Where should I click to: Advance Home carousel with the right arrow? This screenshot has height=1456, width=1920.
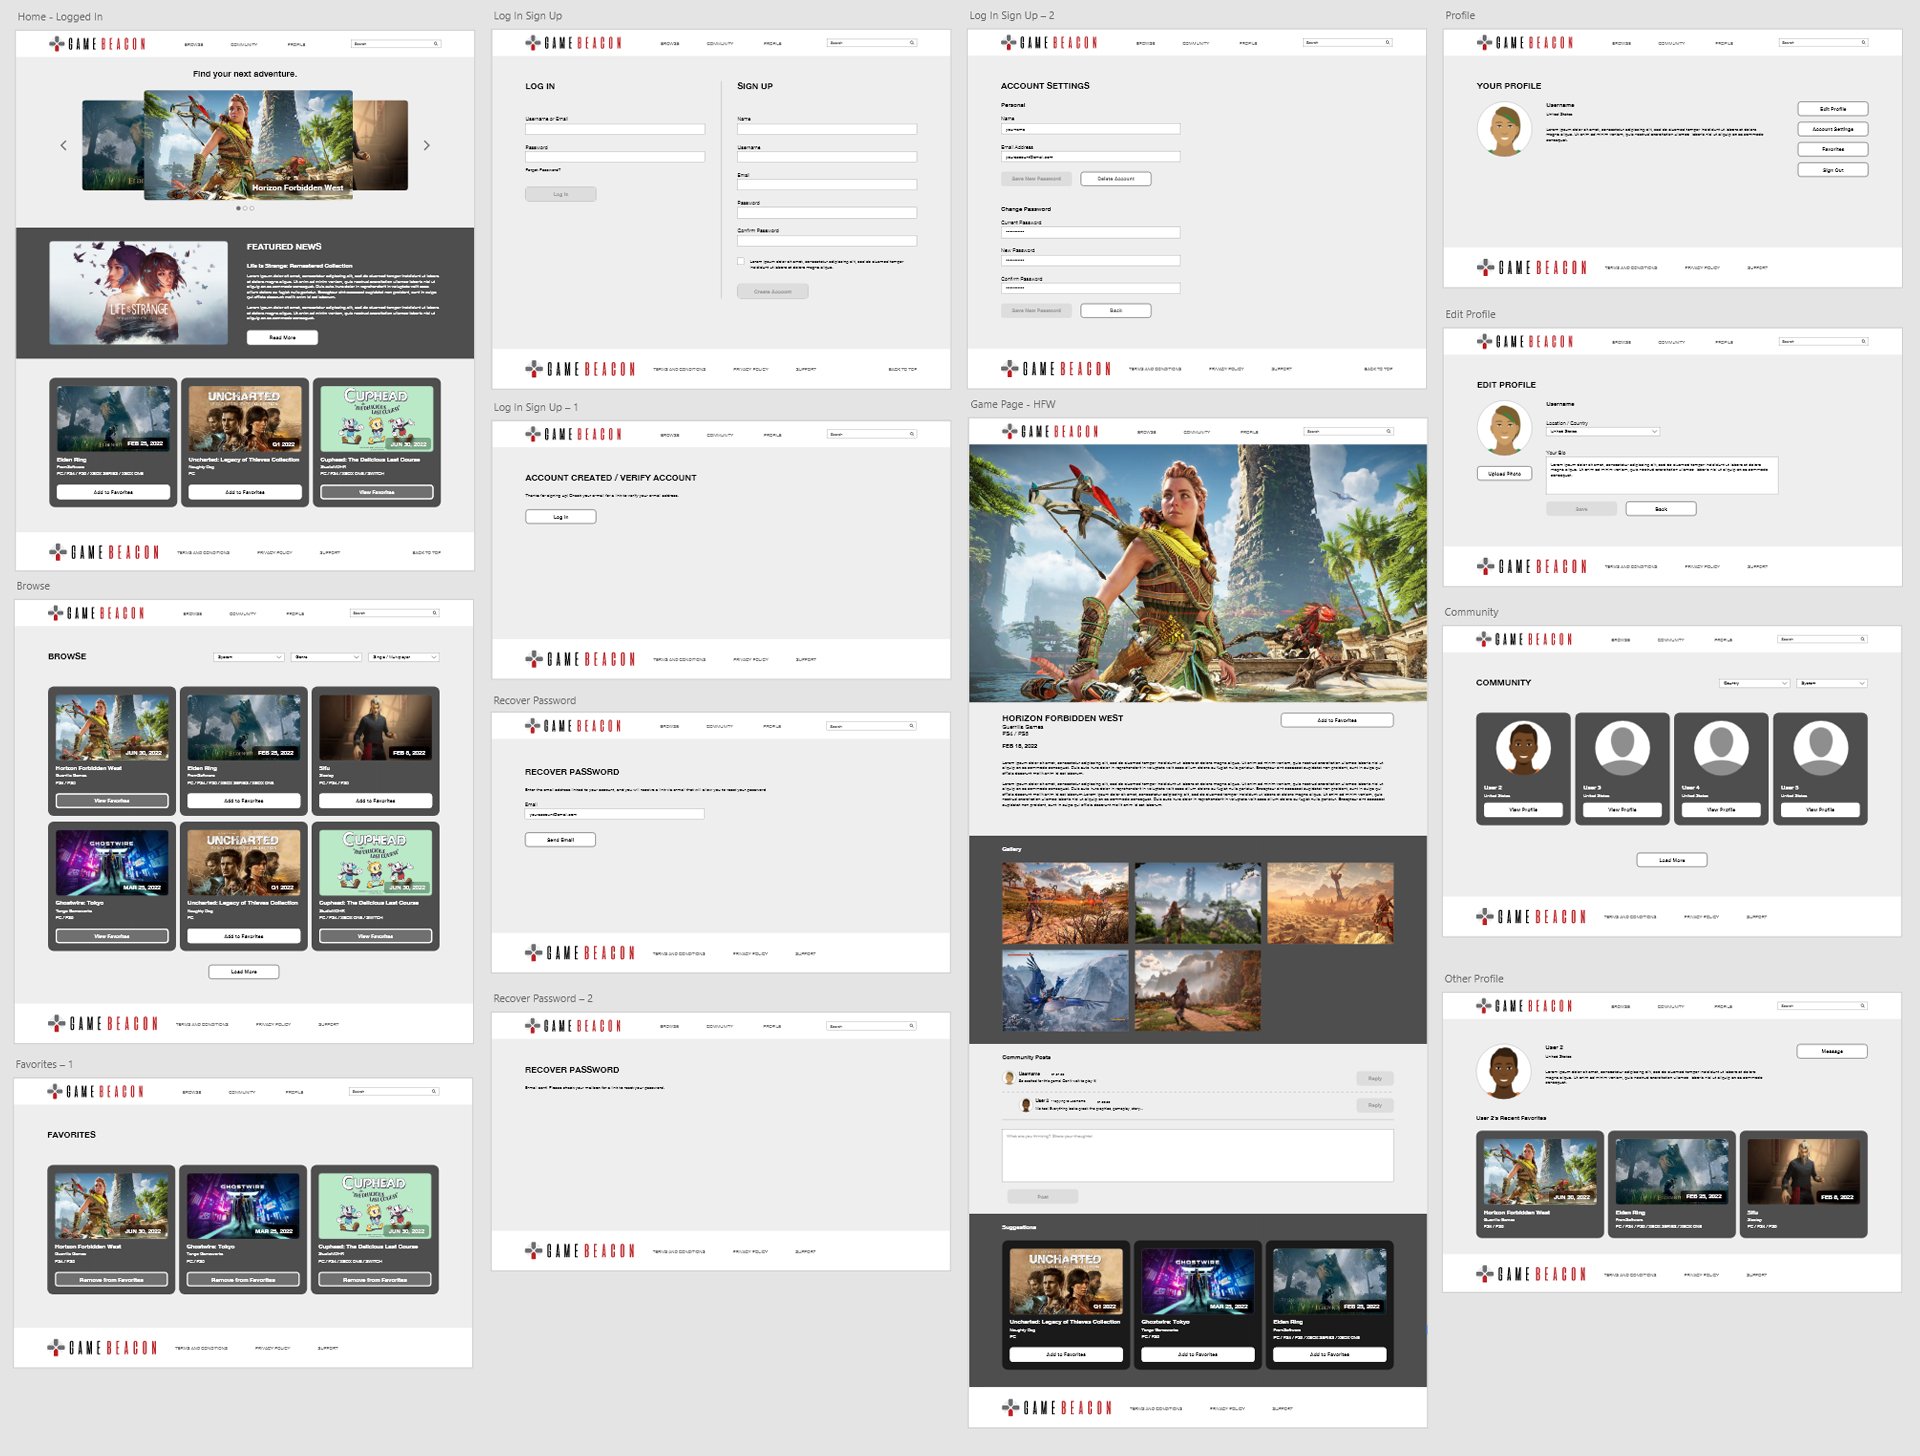click(427, 146)
